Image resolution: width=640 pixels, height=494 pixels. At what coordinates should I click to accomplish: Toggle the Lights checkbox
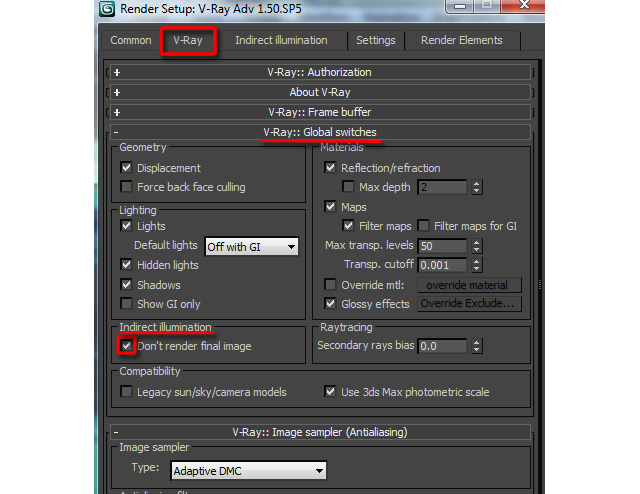127,226
